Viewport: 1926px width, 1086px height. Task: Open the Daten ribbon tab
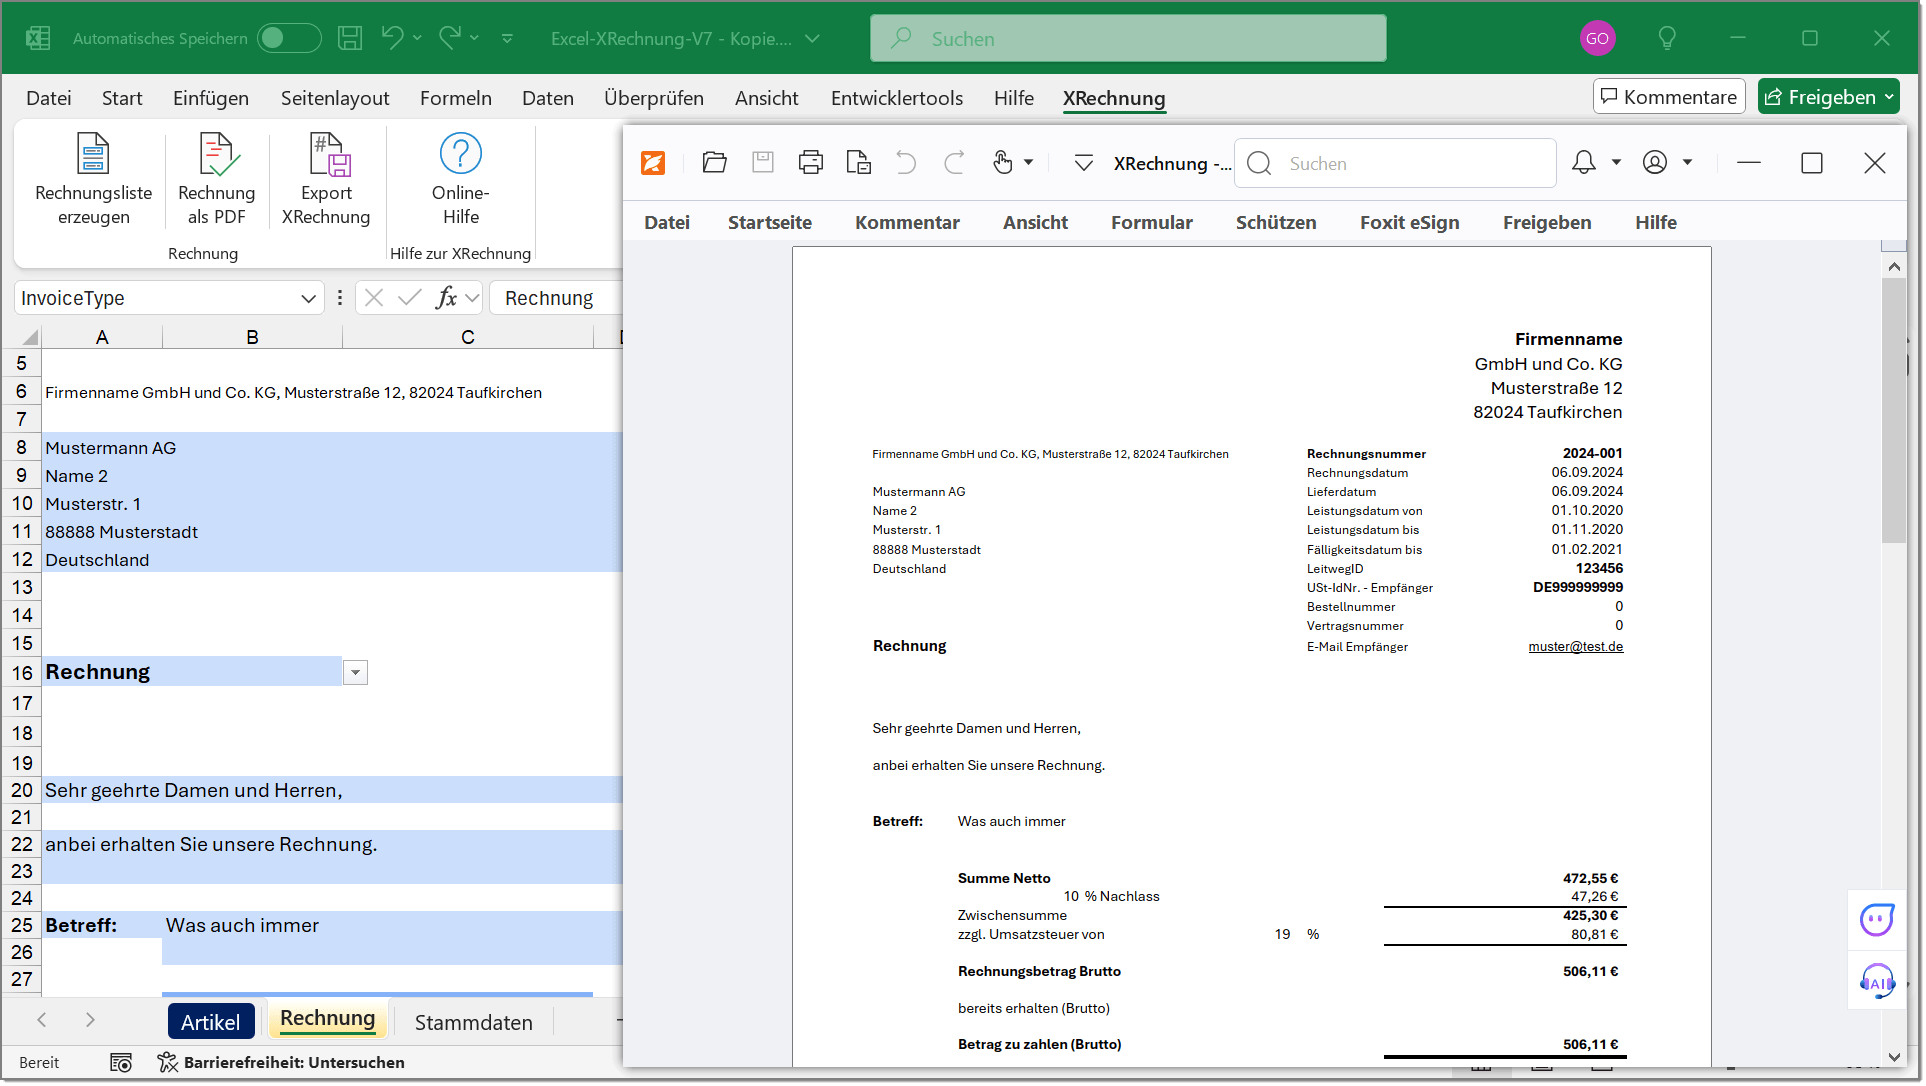[x=547, y=98]
